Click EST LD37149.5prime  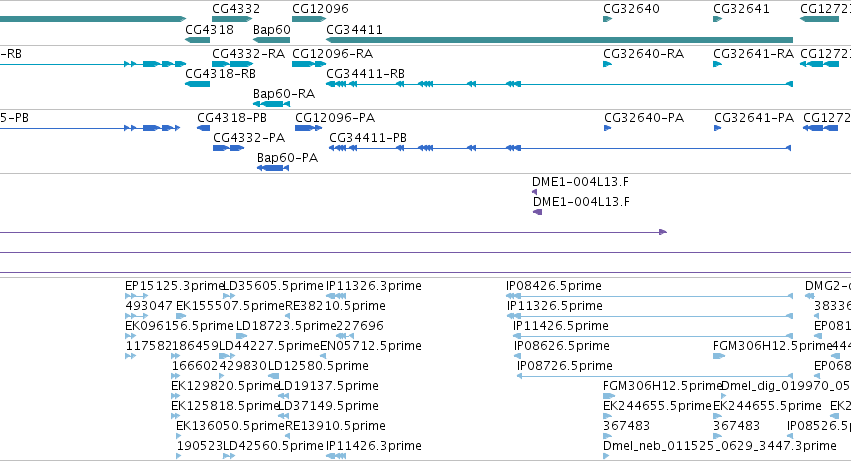pos(328,407)
